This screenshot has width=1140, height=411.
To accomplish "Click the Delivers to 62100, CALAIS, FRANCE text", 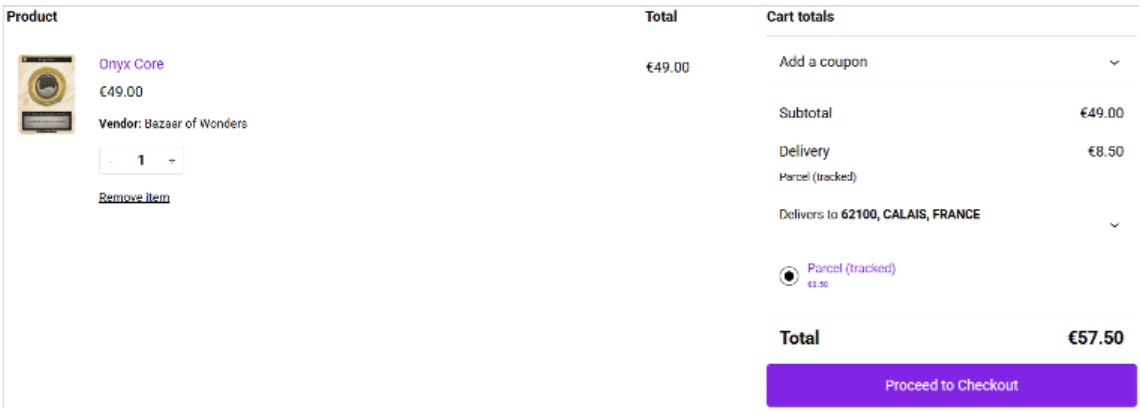I will pos(880,215).
